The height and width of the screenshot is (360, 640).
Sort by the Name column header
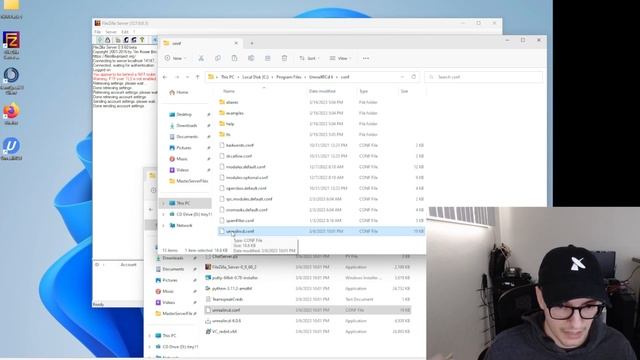tap(229, 91)
